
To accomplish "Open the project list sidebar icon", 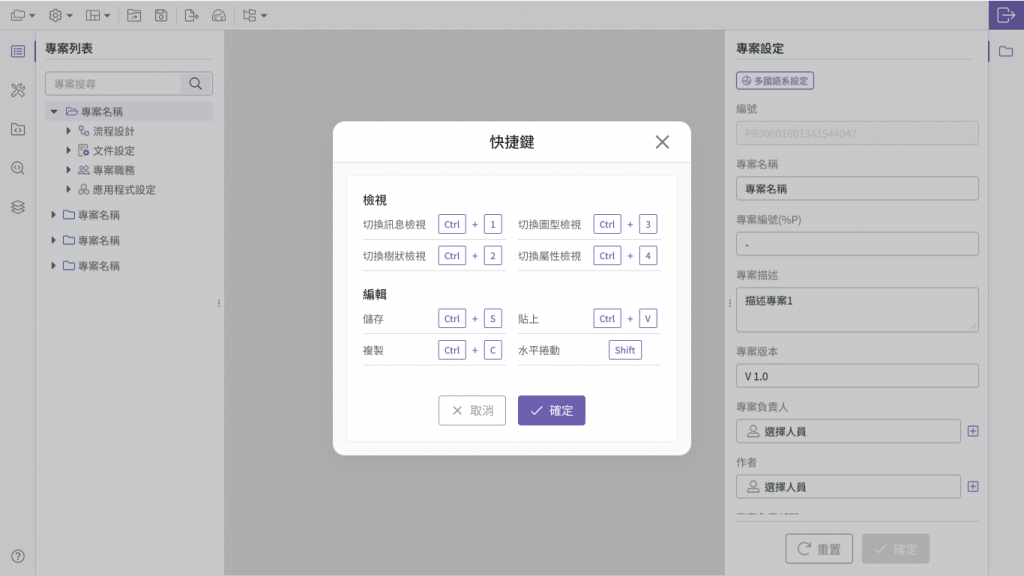I will [18, 51].
